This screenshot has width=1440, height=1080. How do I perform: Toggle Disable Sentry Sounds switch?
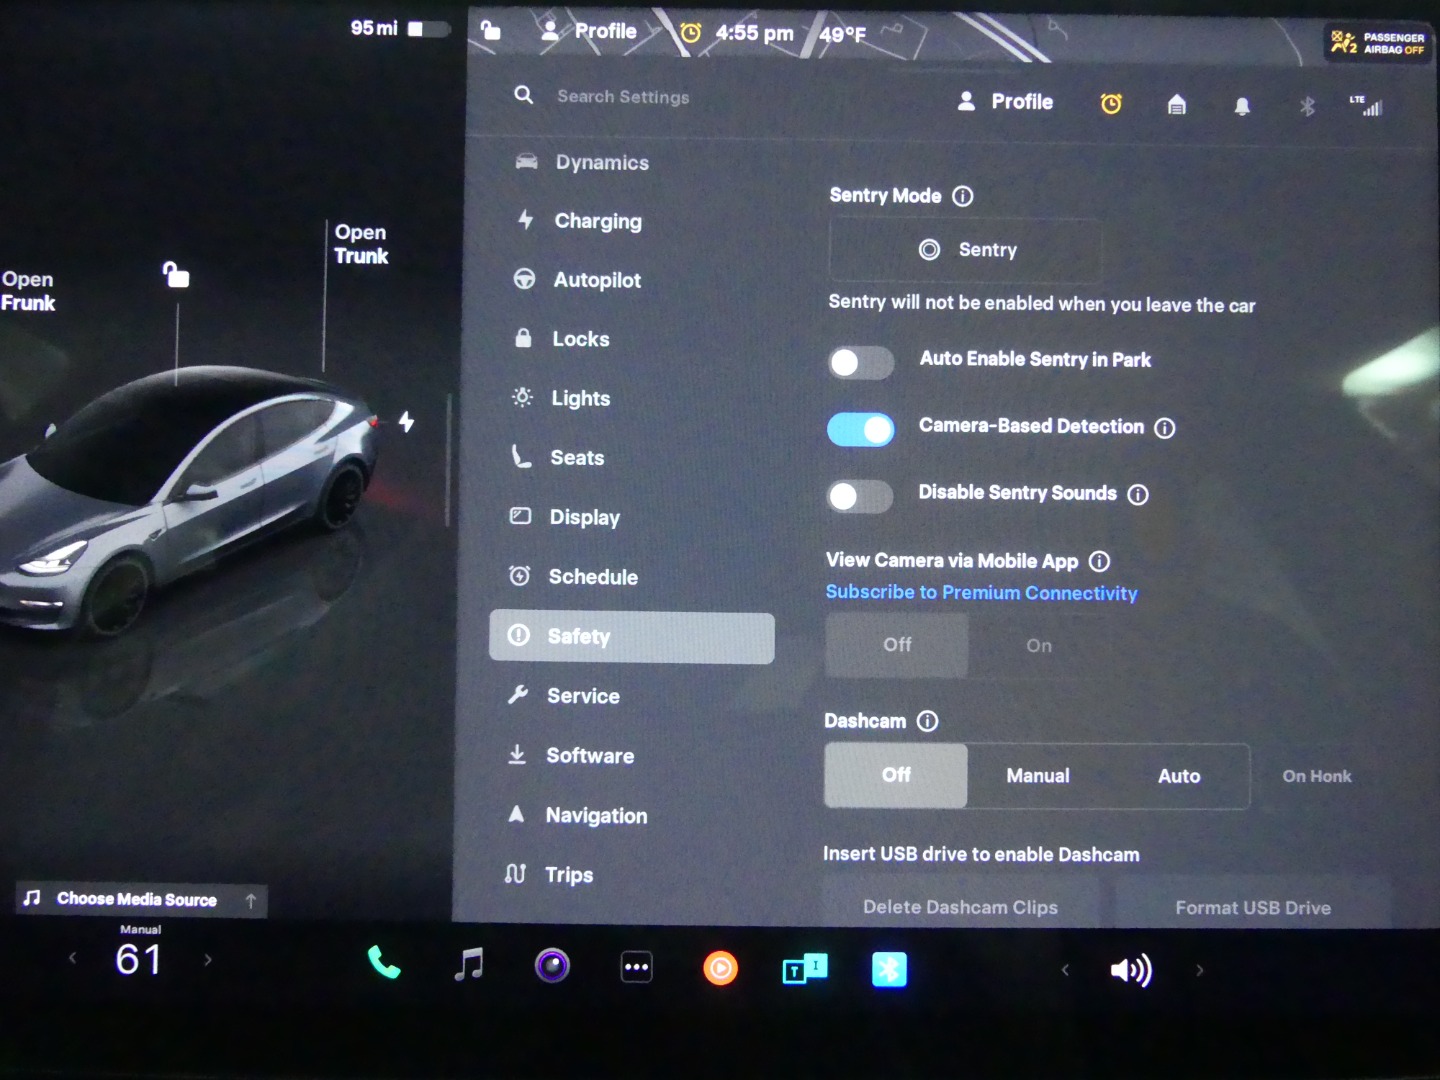click(x=859, y=496)
